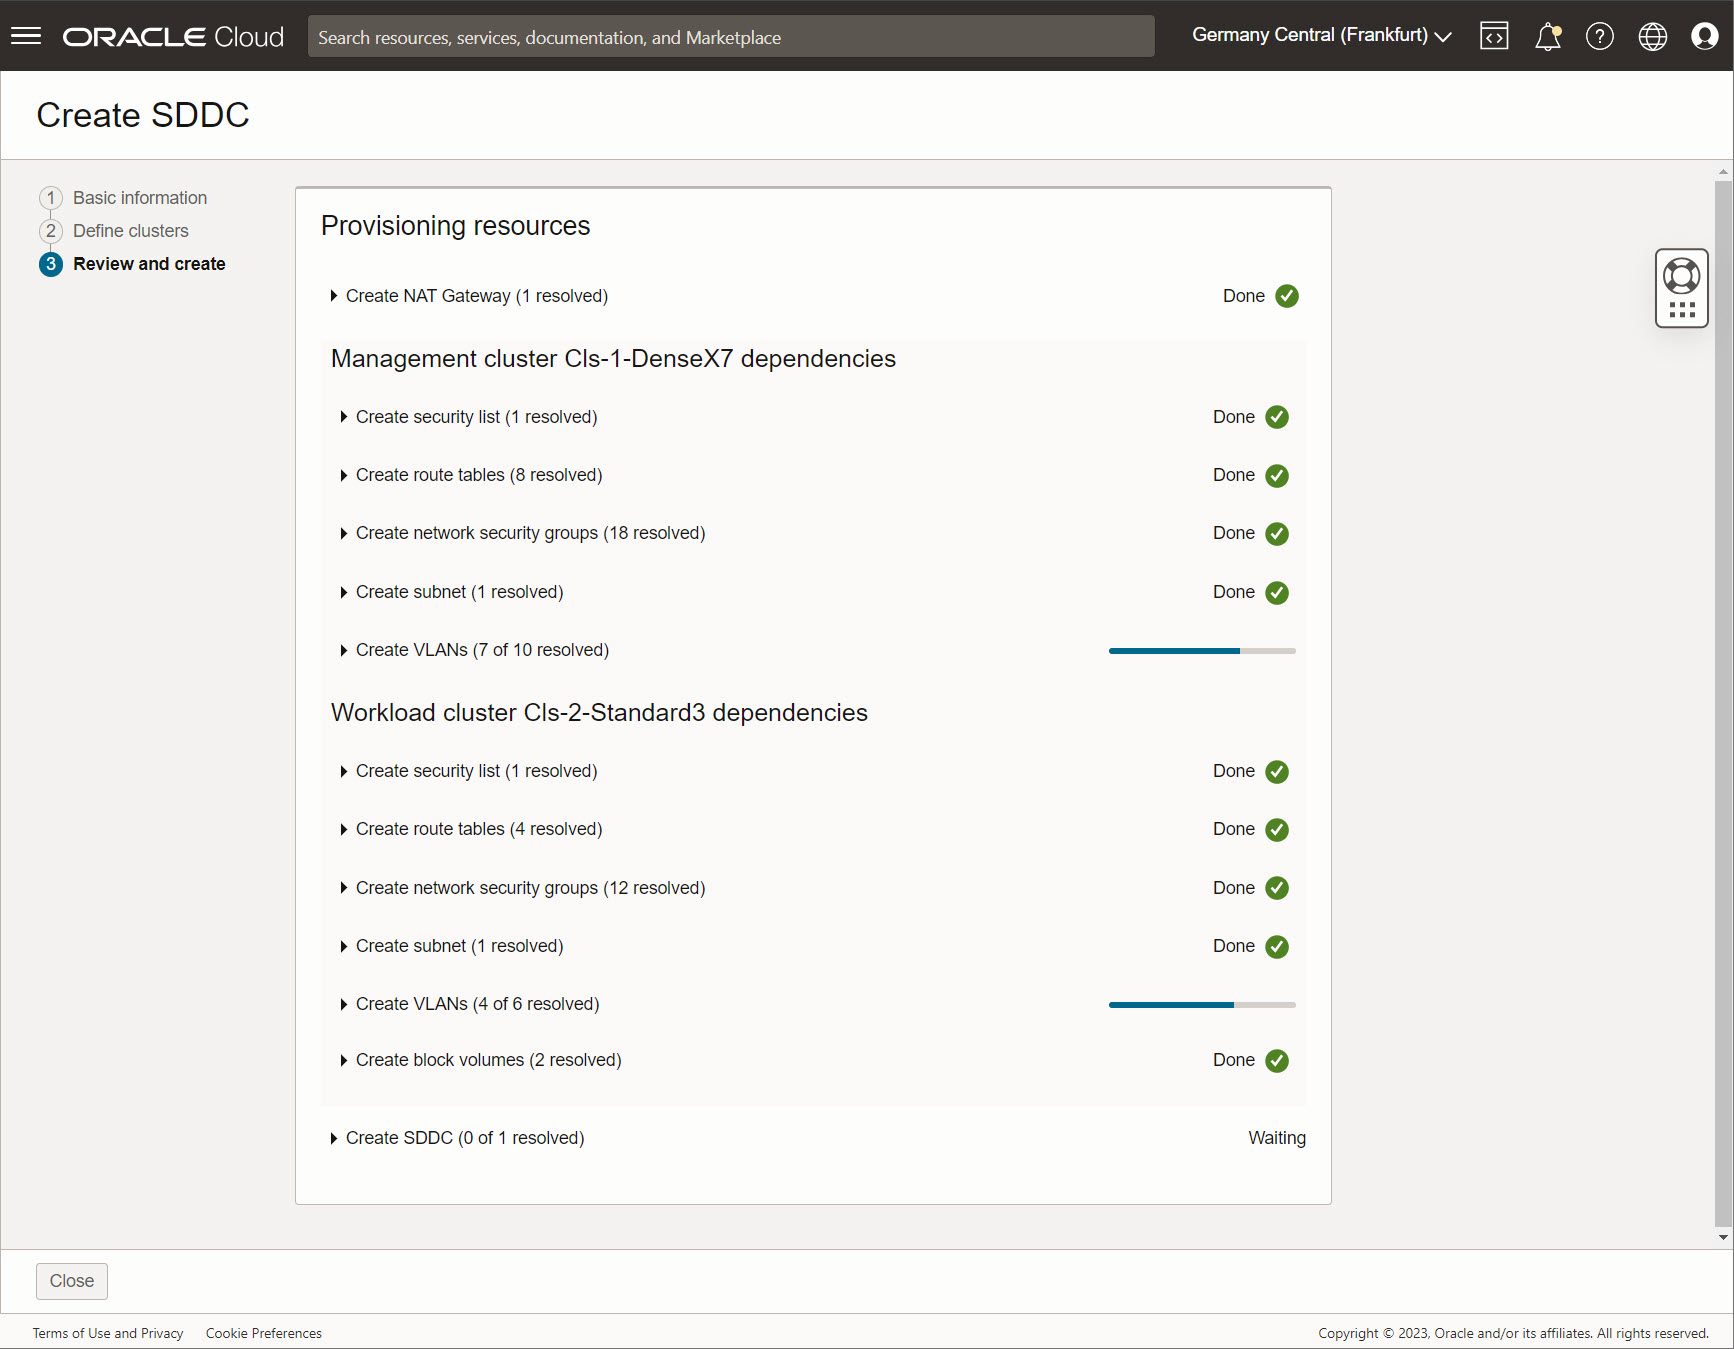Image resolution: width=1734 pixels, height=1349 pixels.
Task: Open the region selector dropdown
Action: coord(1322,35)
